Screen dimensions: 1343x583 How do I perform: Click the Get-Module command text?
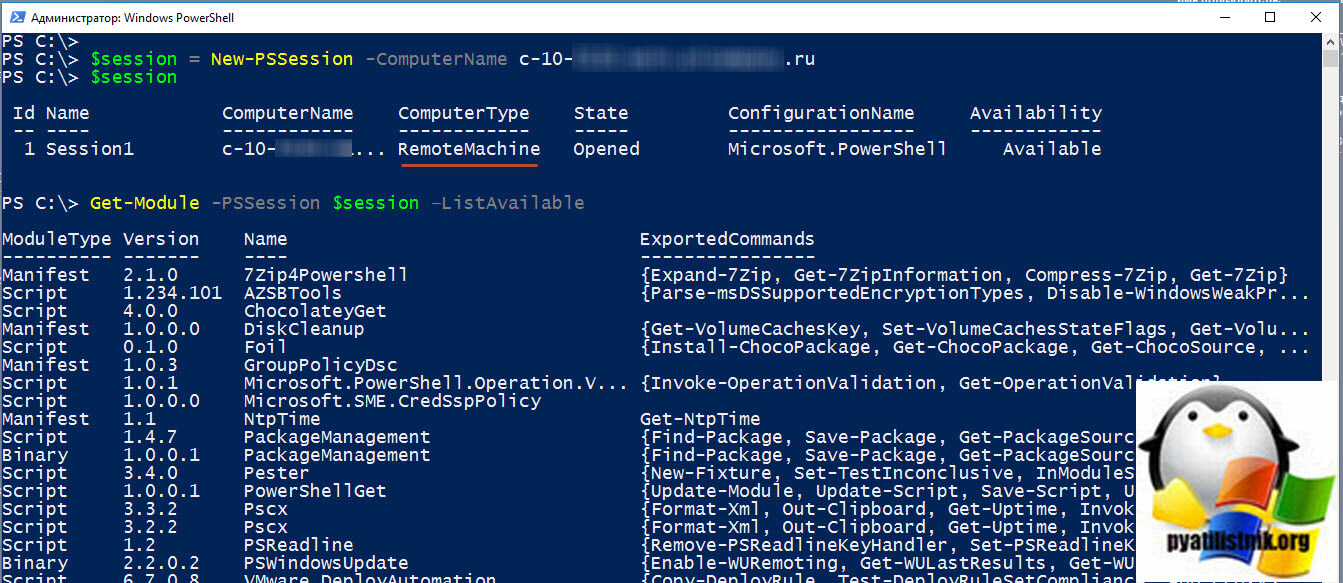pyautogui.click(x=145, y=203)
